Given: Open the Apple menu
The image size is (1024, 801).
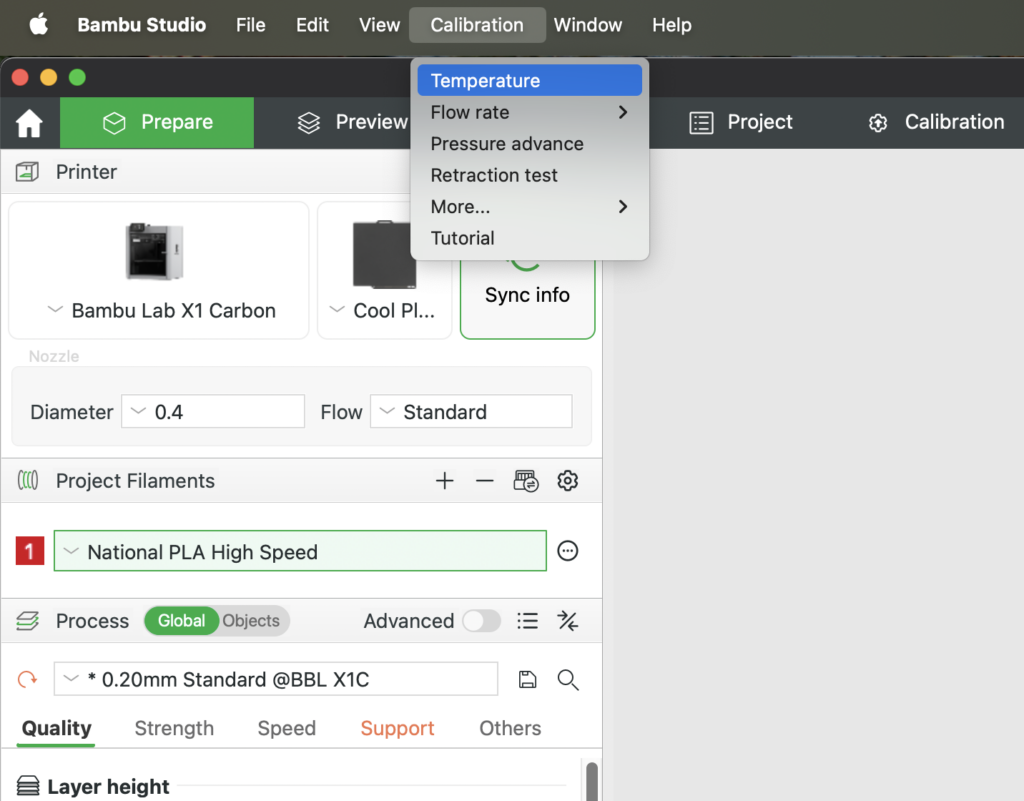Looking at the screenshot, I should pyautogui.click(x=39, y=25).
